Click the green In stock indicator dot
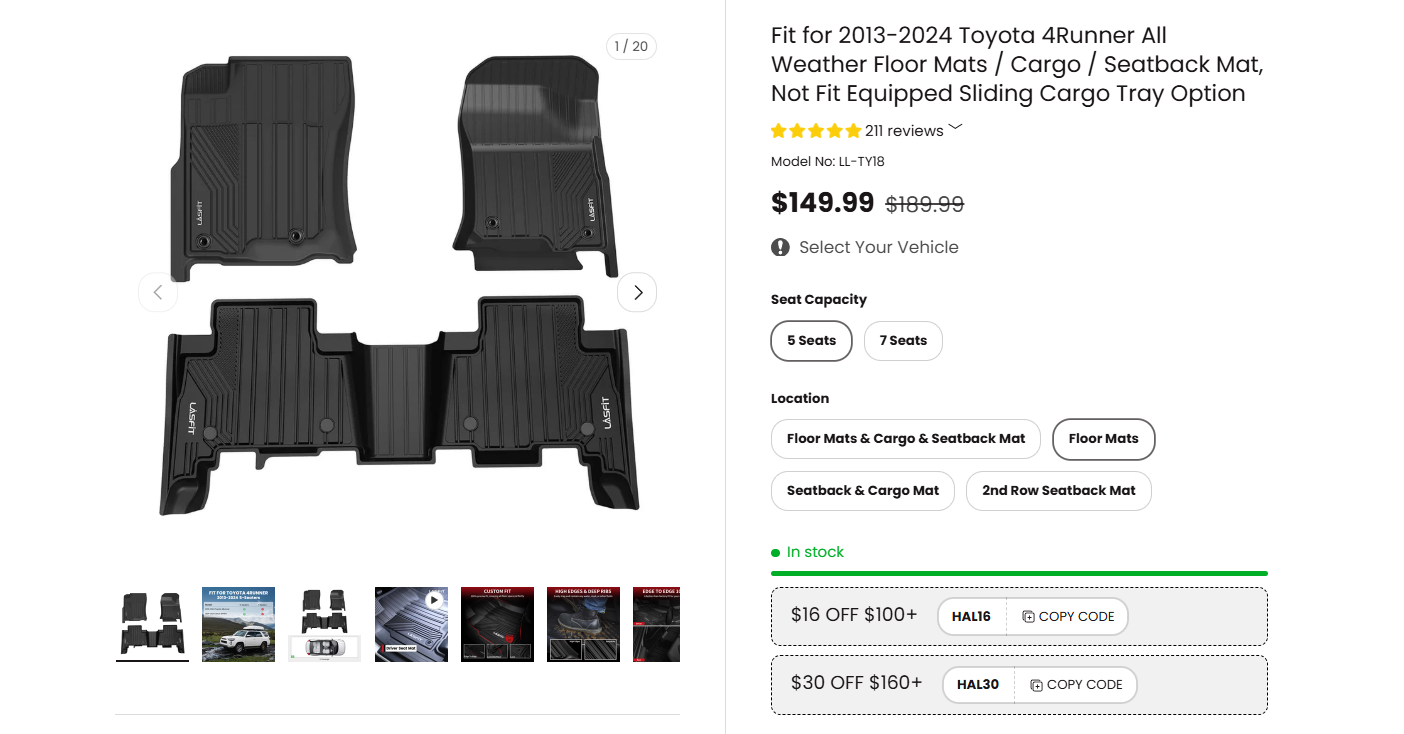 [x=775, y=551]
